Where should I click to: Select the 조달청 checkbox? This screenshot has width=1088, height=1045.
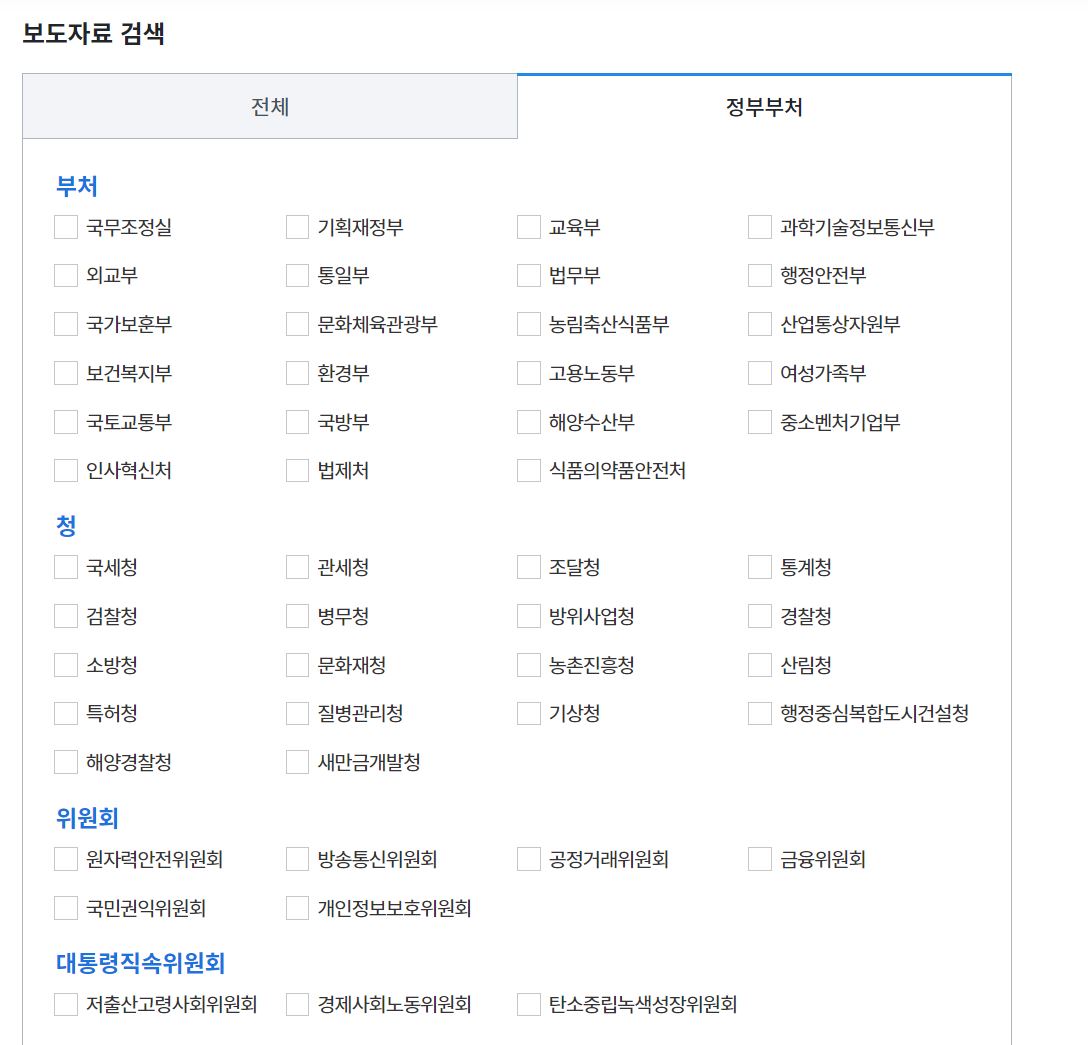click(x=529, y=567)
